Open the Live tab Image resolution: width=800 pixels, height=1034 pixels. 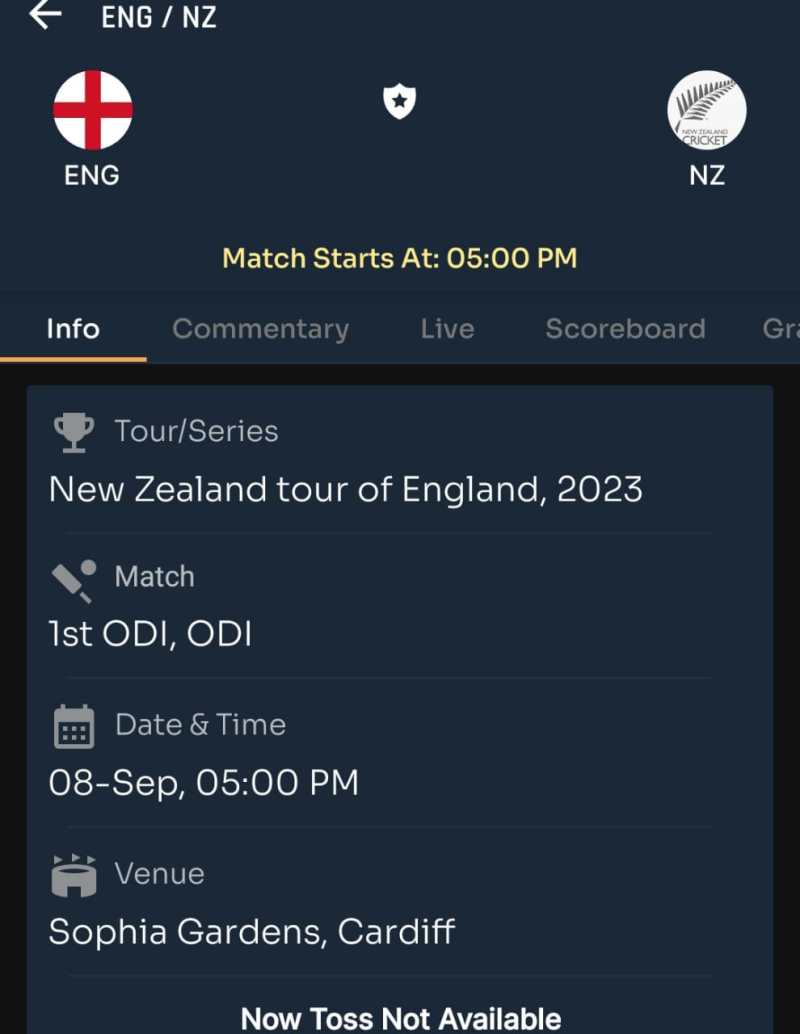click(447, 329)
